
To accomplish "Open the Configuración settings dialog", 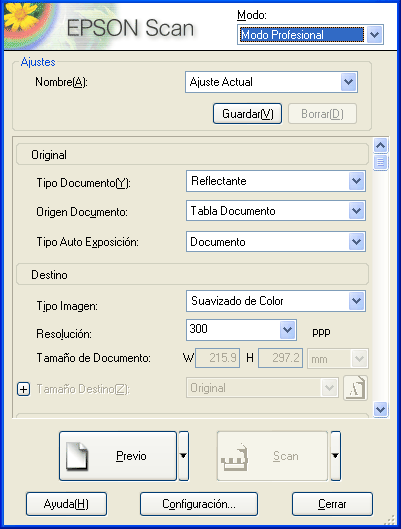I will 199,504.
